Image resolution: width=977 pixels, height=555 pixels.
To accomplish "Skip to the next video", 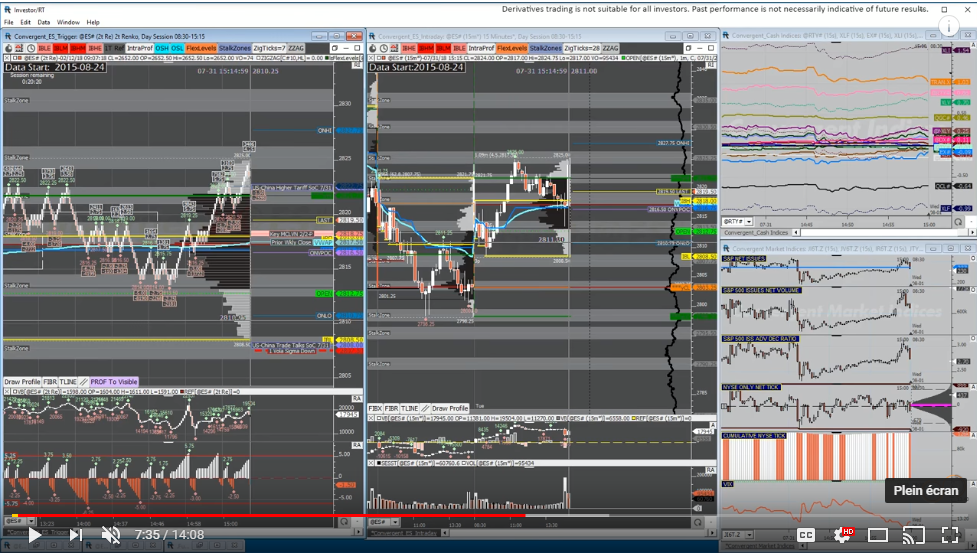I will point(75,534).
